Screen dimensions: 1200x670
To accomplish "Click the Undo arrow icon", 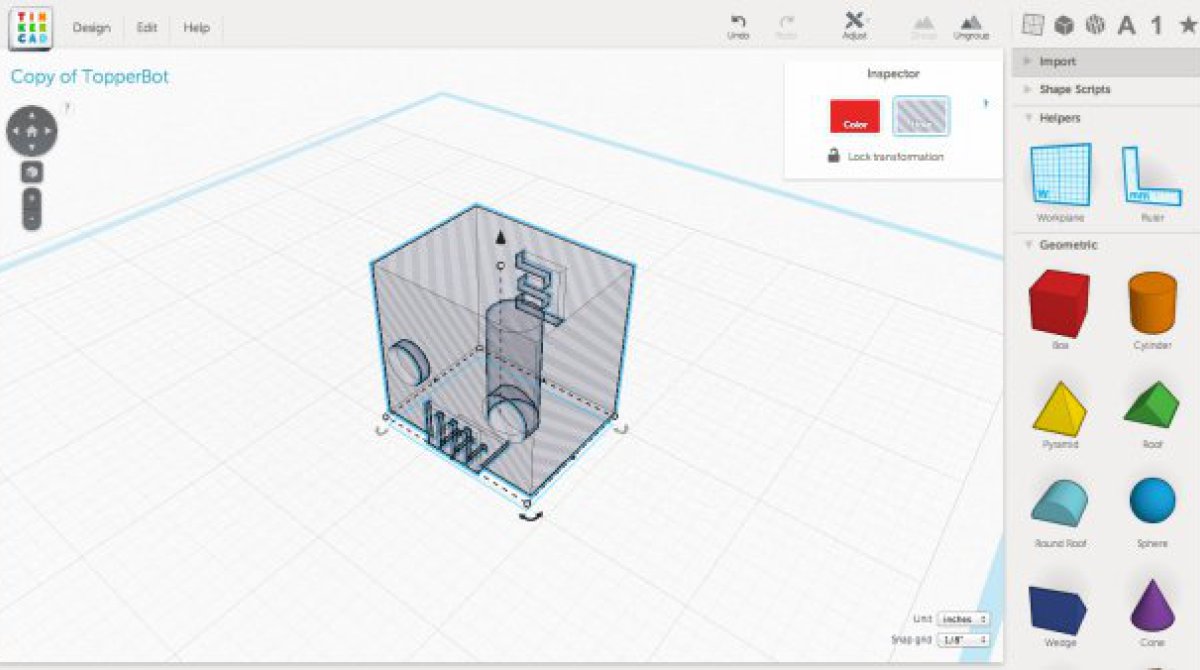I will 738,21.
